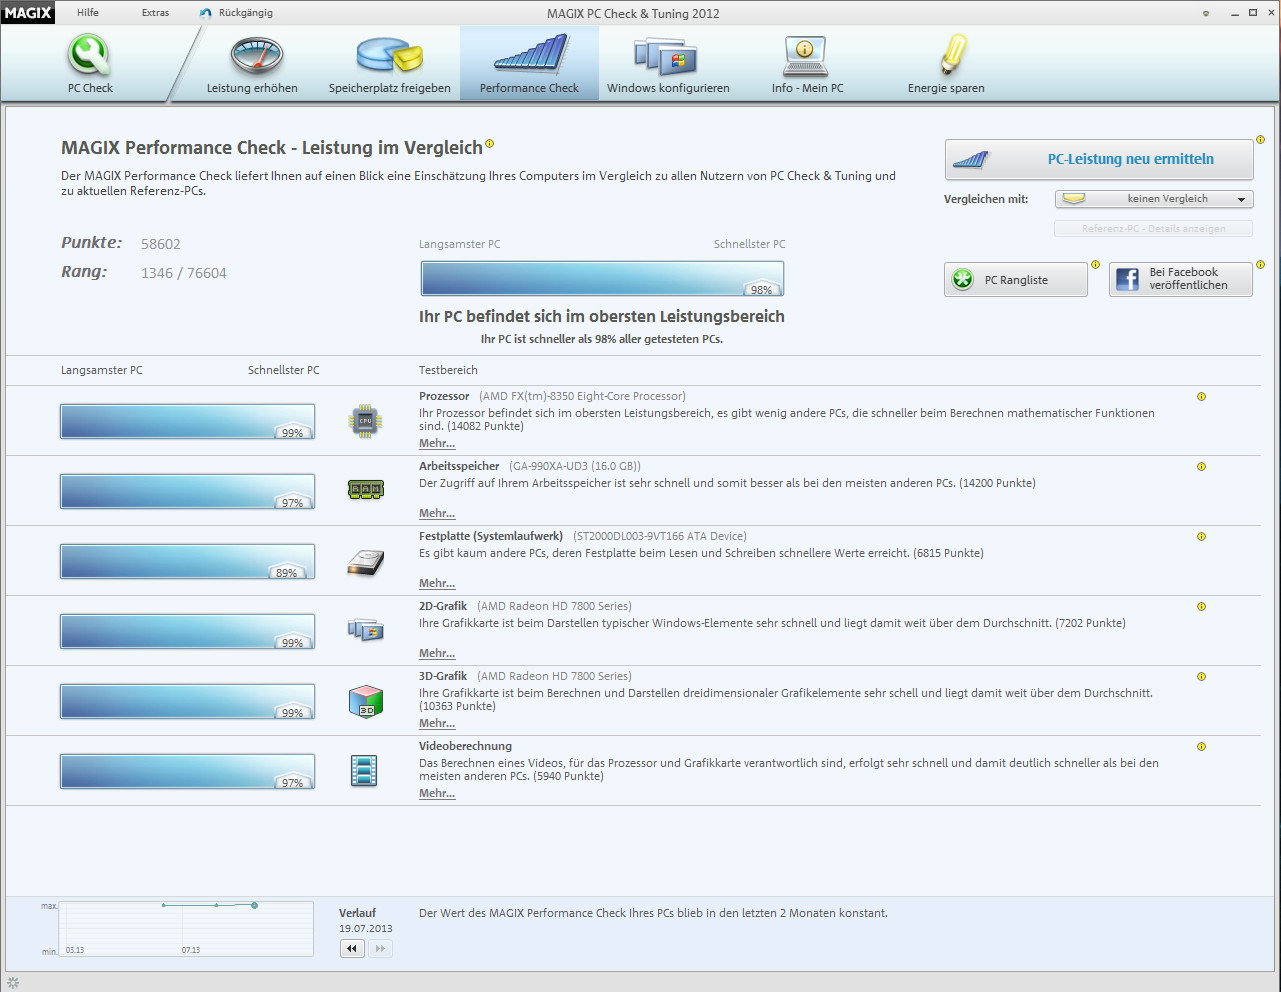Screen dimensions: 1281x992
Task: Click the info icon beside the Performance Check heading
Action: 490,144
